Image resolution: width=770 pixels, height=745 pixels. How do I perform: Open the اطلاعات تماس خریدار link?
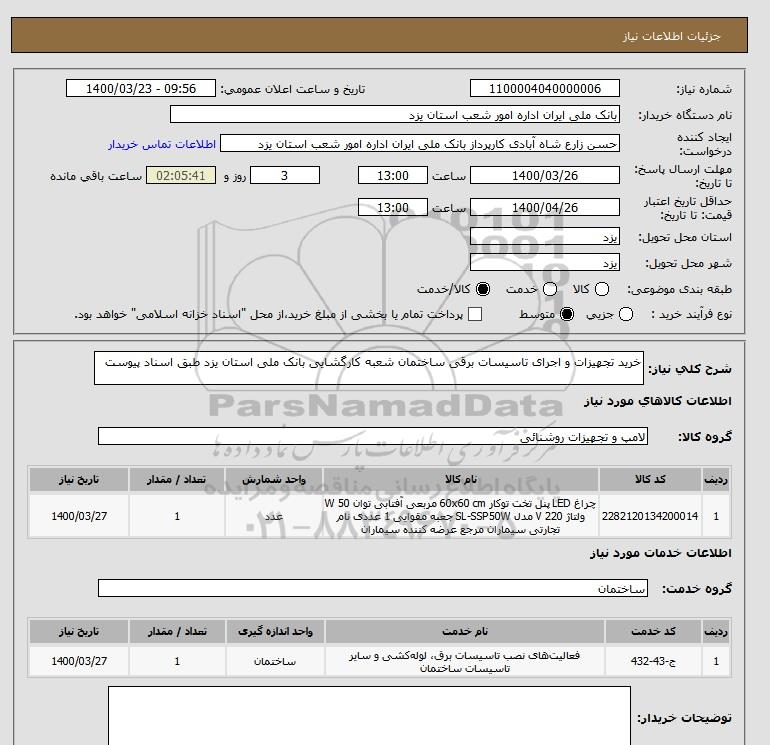coord(162,144)
